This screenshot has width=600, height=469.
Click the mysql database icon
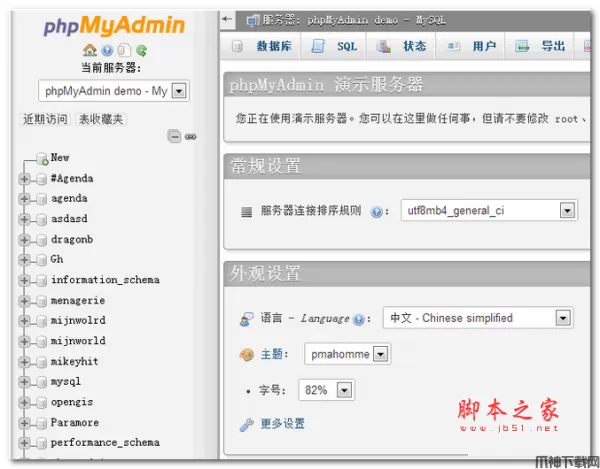[x=41, y=382]
